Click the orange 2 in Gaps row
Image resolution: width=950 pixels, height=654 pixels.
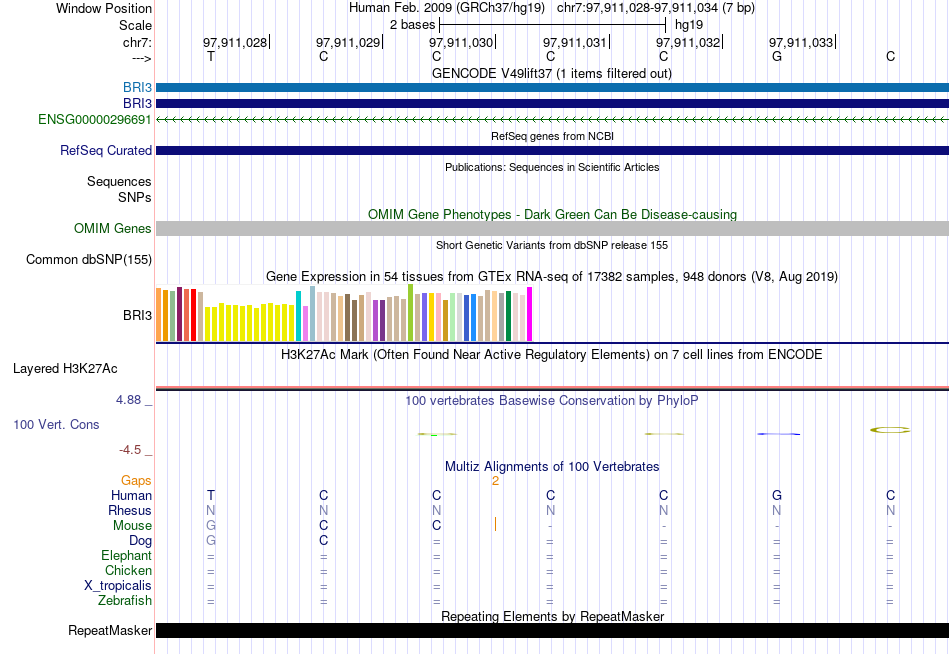[495, 481]
